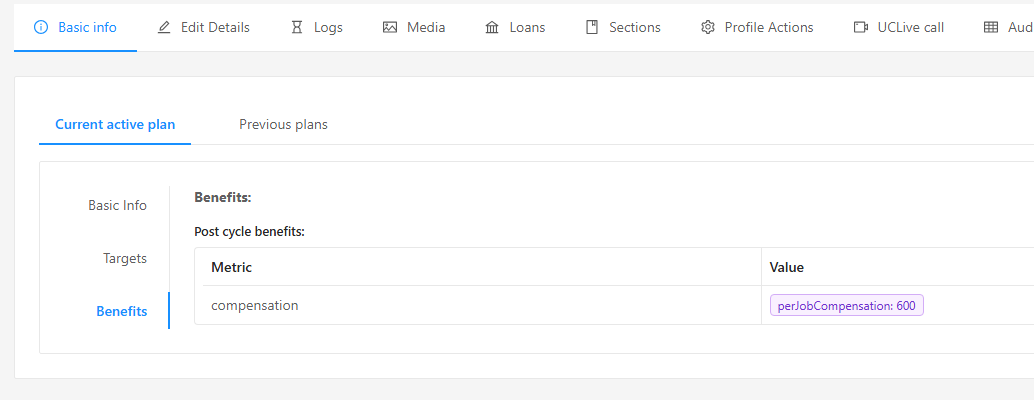
Task: Go to the Loans tab
Action: point(527,27)
